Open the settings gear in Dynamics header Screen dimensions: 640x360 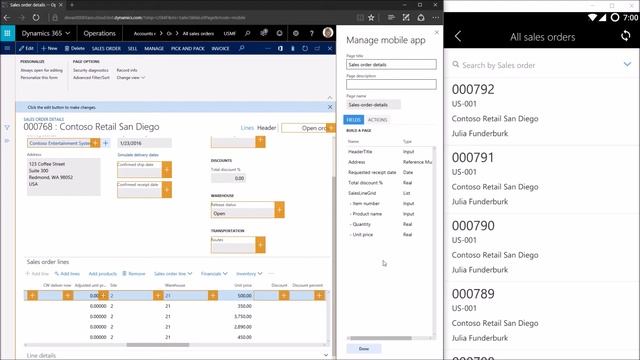click(x=296, y=33)
